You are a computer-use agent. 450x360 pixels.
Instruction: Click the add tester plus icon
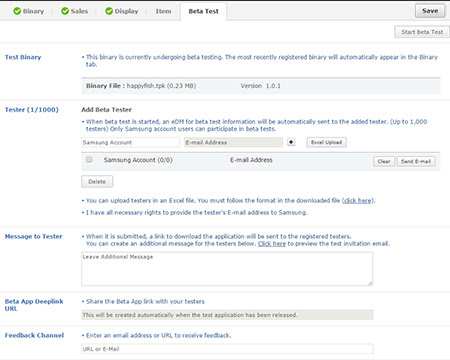click(x=291, y=142)
